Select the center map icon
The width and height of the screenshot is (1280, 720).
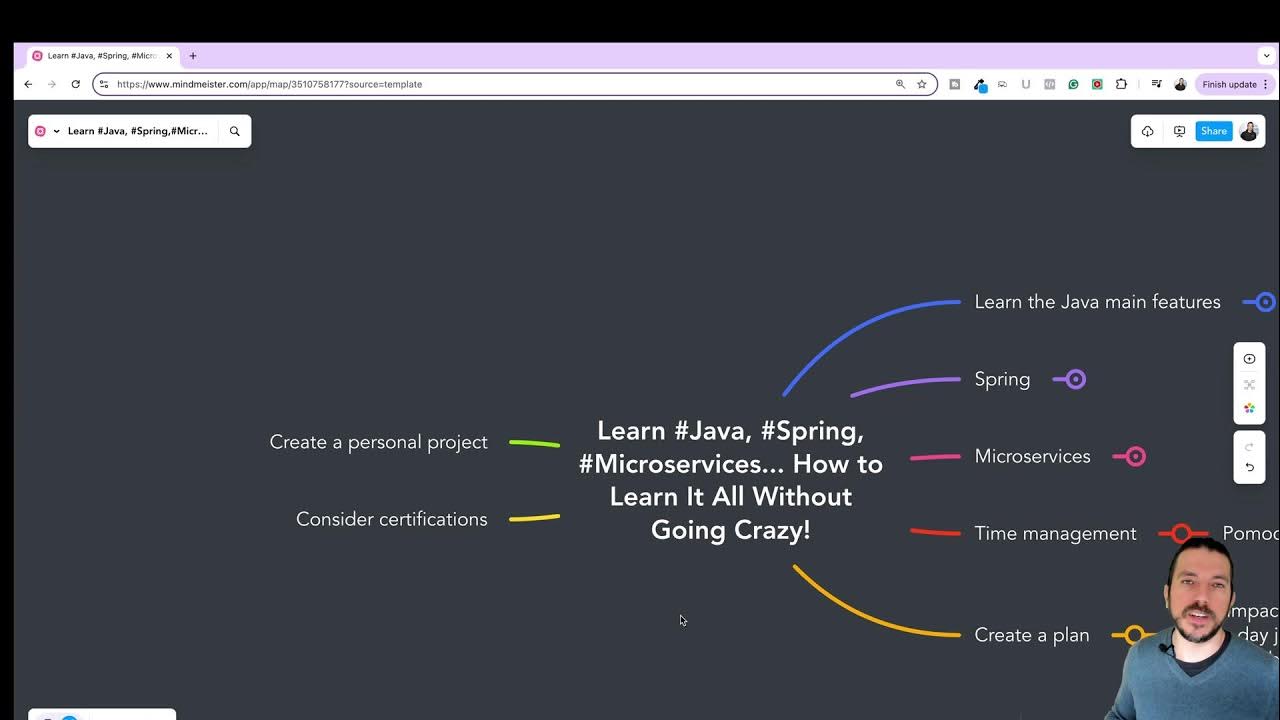(1249, 384)
